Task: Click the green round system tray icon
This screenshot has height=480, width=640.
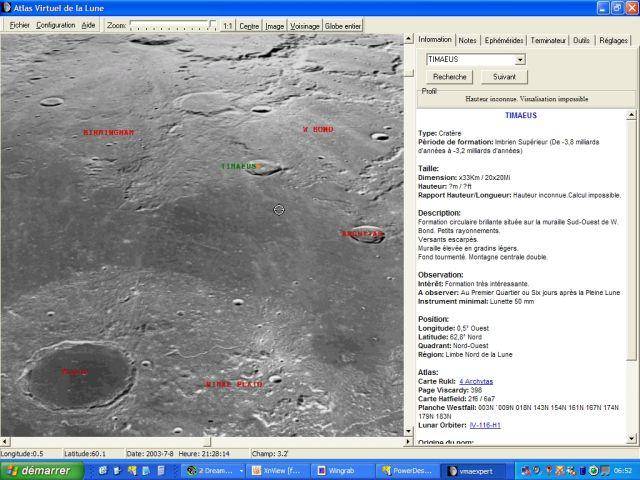Action: [x=594, y=471]
